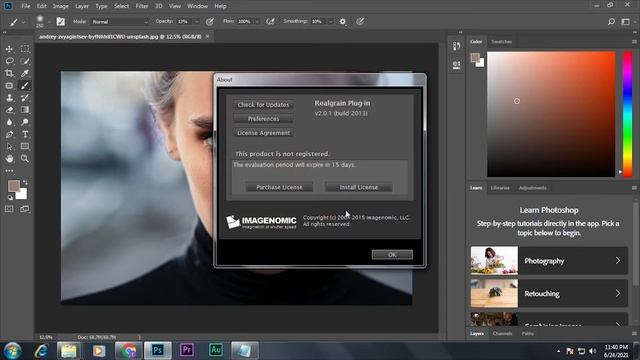Select the History Brush tool

25,98
